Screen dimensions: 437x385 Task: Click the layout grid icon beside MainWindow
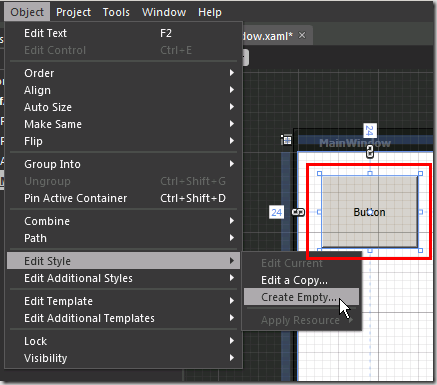[x=286, y=140]
